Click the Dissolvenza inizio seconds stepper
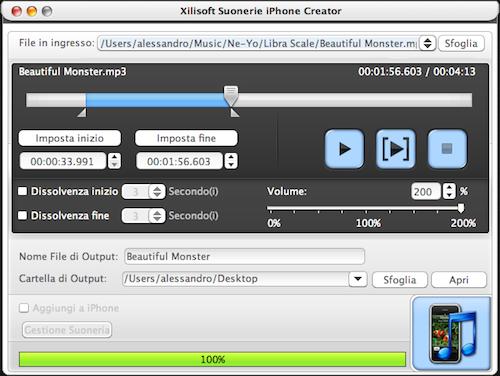This screenshot has height=376, width=500. point(157,191)
